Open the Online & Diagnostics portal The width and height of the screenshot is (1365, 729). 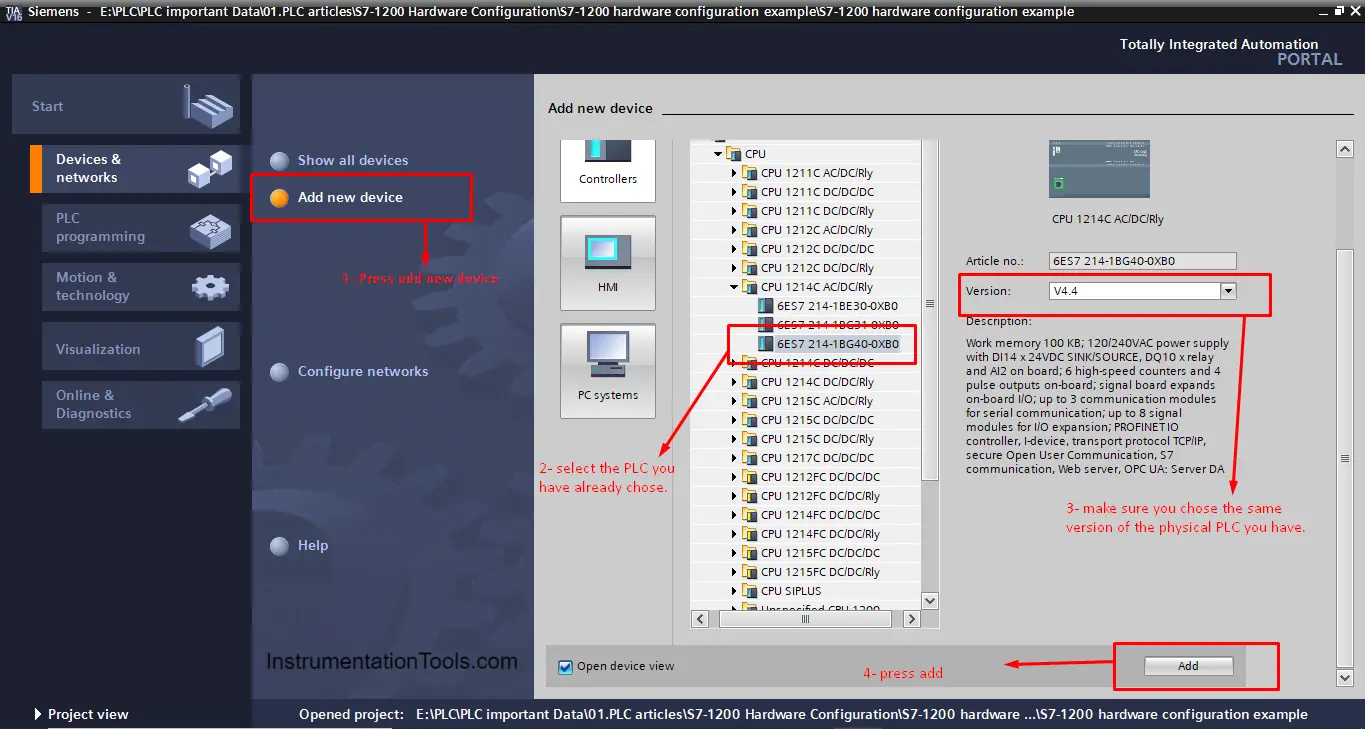141,404
